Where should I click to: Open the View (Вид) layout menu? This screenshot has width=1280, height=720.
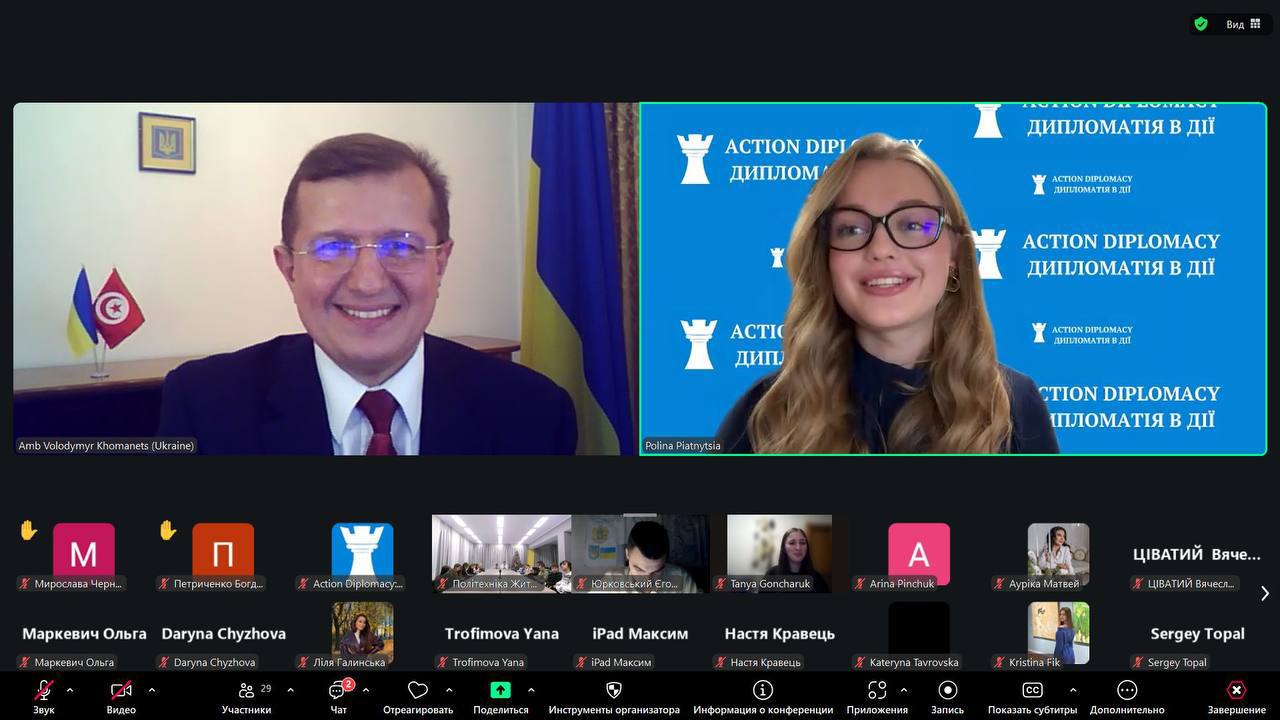click(x=1243, y=24)
